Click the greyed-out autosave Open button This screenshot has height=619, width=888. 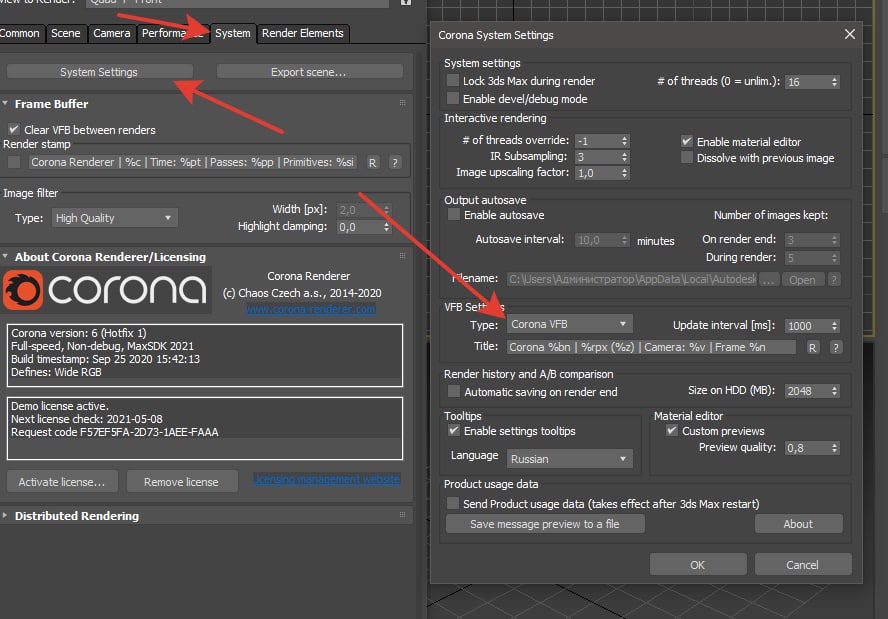pos(802,279)
